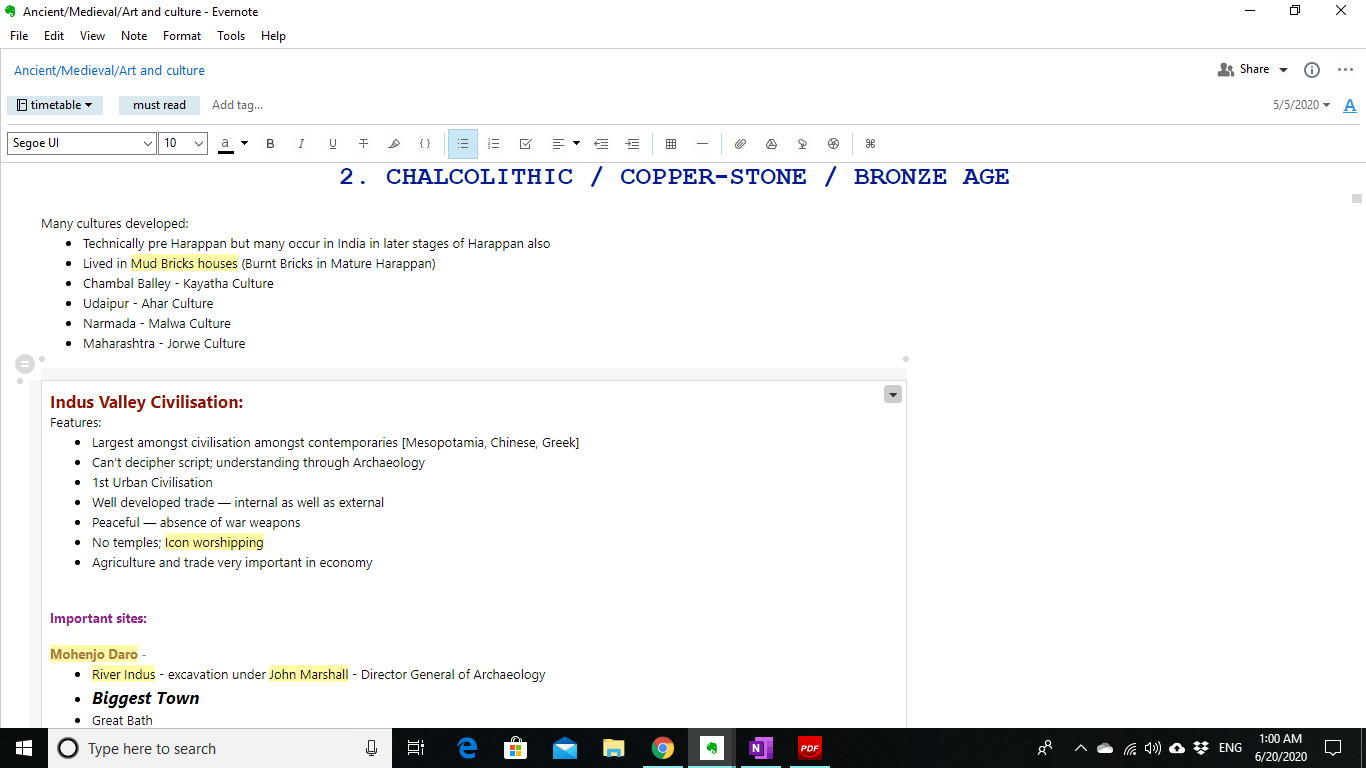Click the Biggest Town bullet
The image size is (1366, 768).
146,698
